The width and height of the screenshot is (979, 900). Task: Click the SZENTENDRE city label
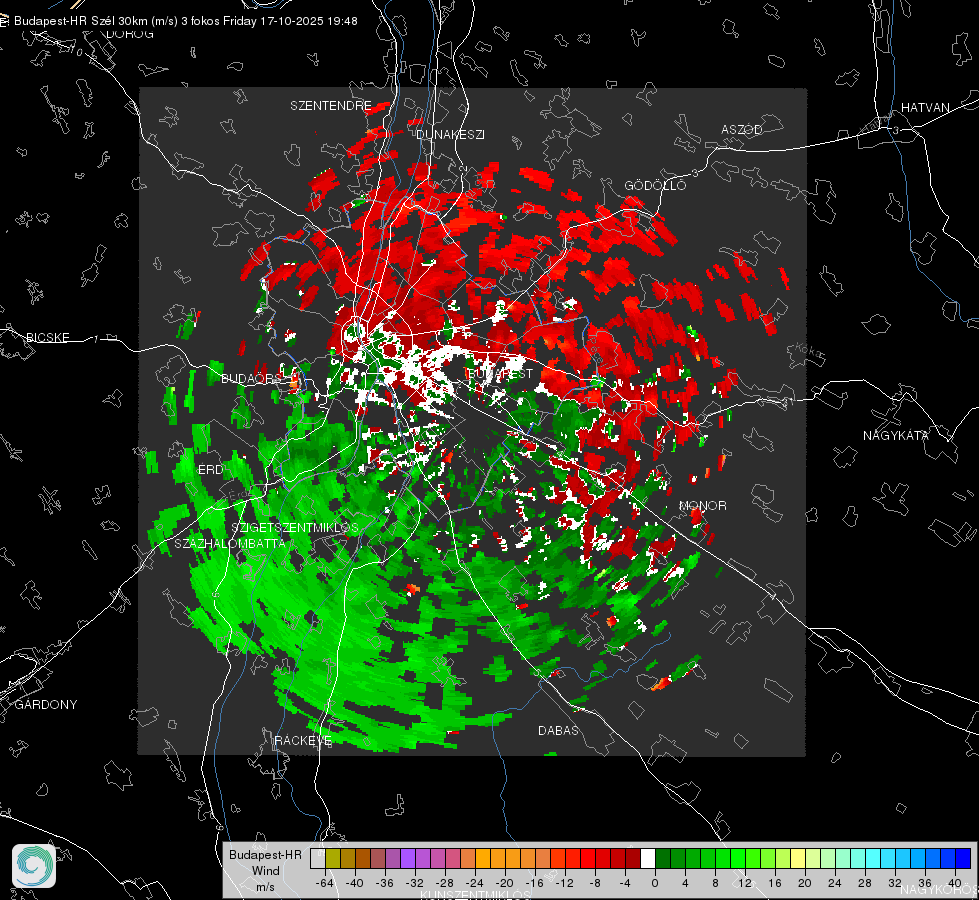331,106
